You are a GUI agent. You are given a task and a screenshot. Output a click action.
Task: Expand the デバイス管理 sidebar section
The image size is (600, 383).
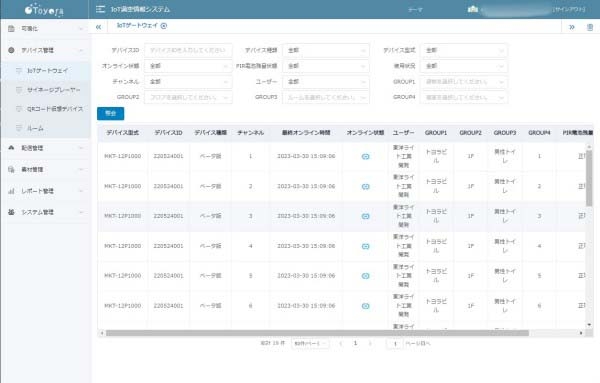click(45, 50)
